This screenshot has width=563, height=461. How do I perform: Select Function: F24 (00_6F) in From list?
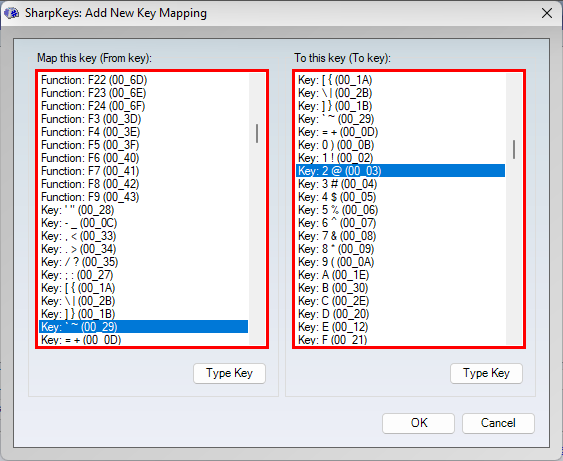(x=143, y=106)
